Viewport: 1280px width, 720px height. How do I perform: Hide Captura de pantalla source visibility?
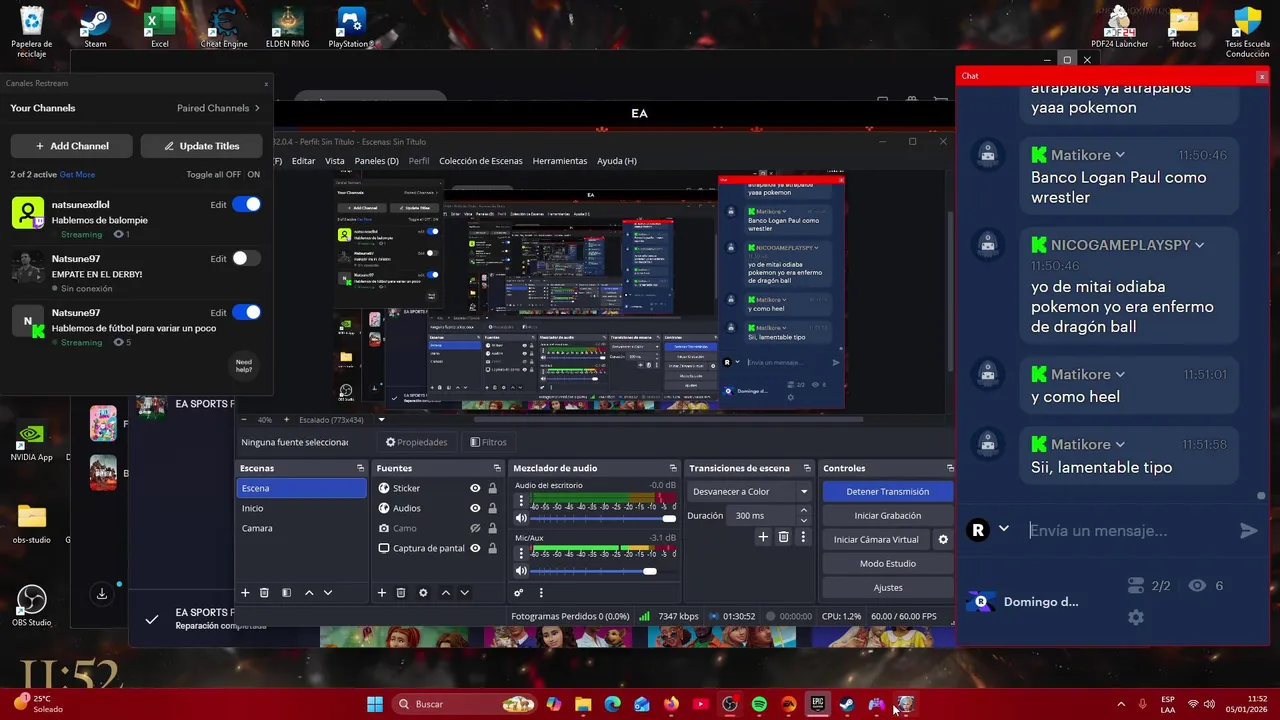pos(475,548)
